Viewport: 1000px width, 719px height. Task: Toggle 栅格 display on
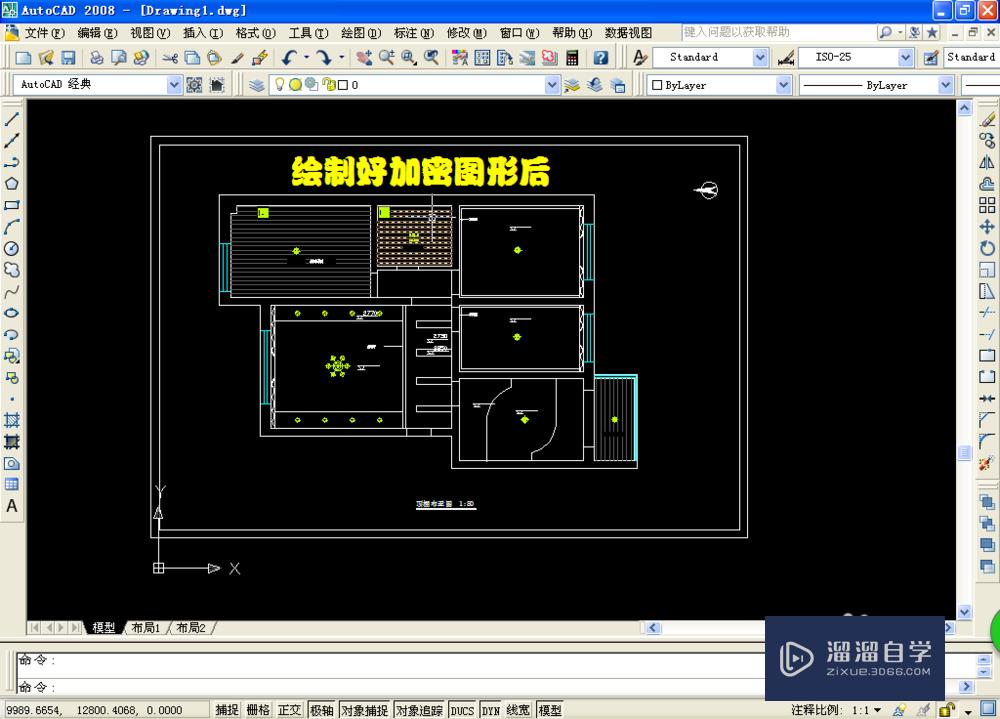pos(257,709)
